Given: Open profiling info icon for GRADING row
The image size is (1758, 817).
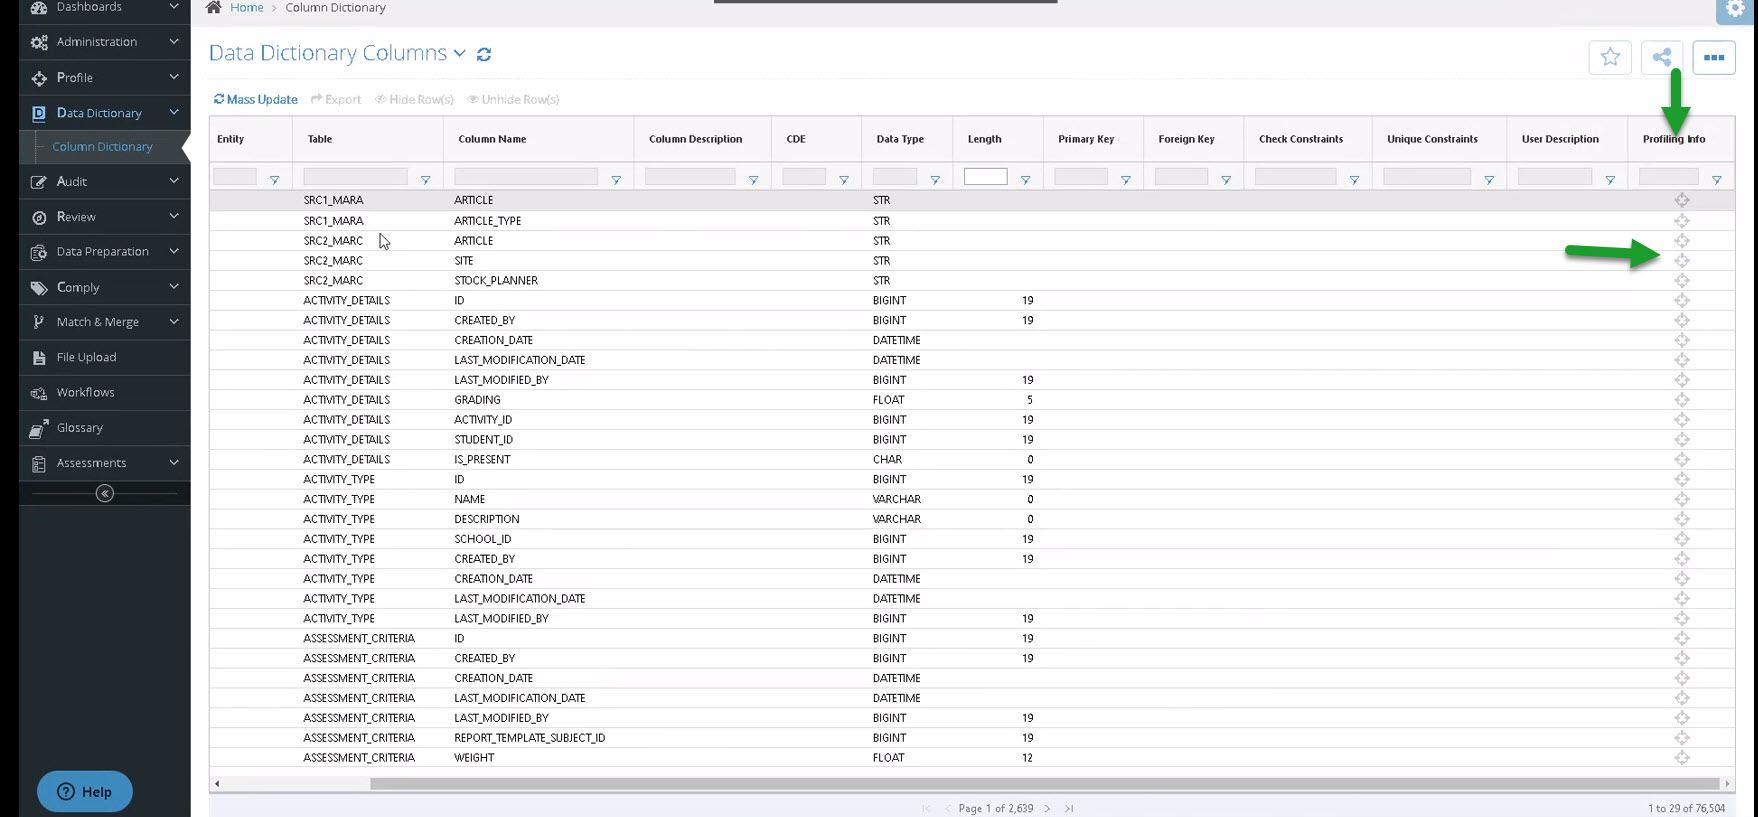Looking at the screenshot, I should 1682,399.
